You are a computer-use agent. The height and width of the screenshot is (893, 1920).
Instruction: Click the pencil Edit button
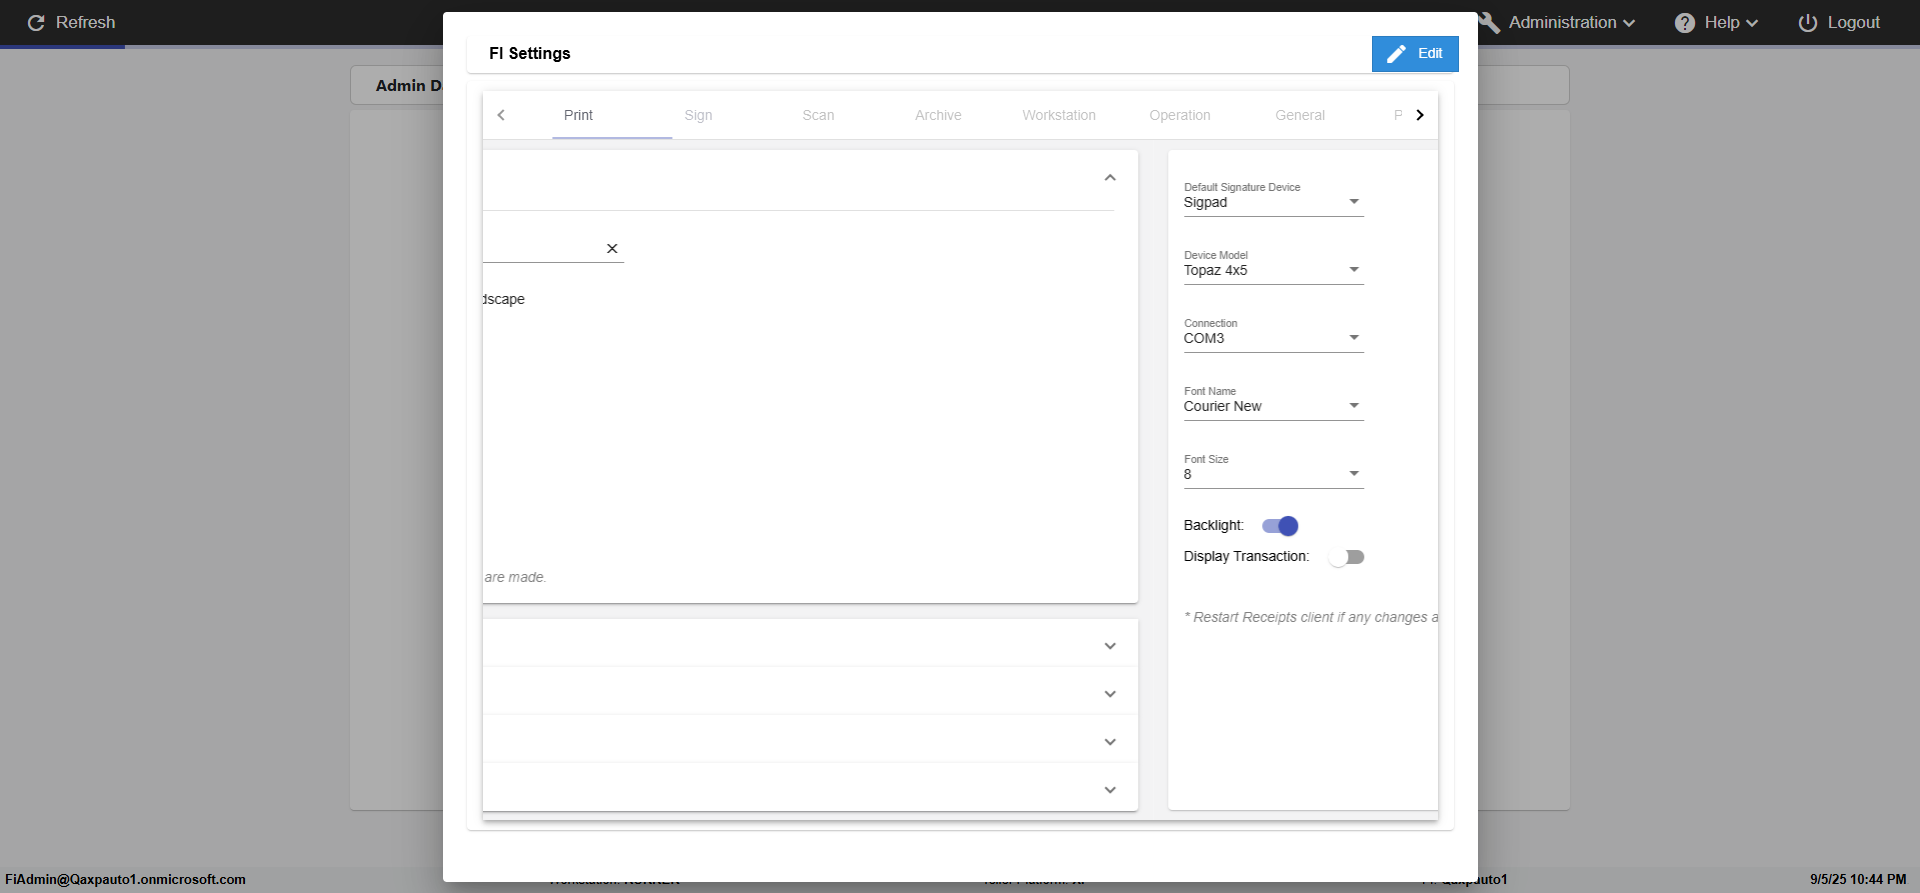[x=1414, y=54]
